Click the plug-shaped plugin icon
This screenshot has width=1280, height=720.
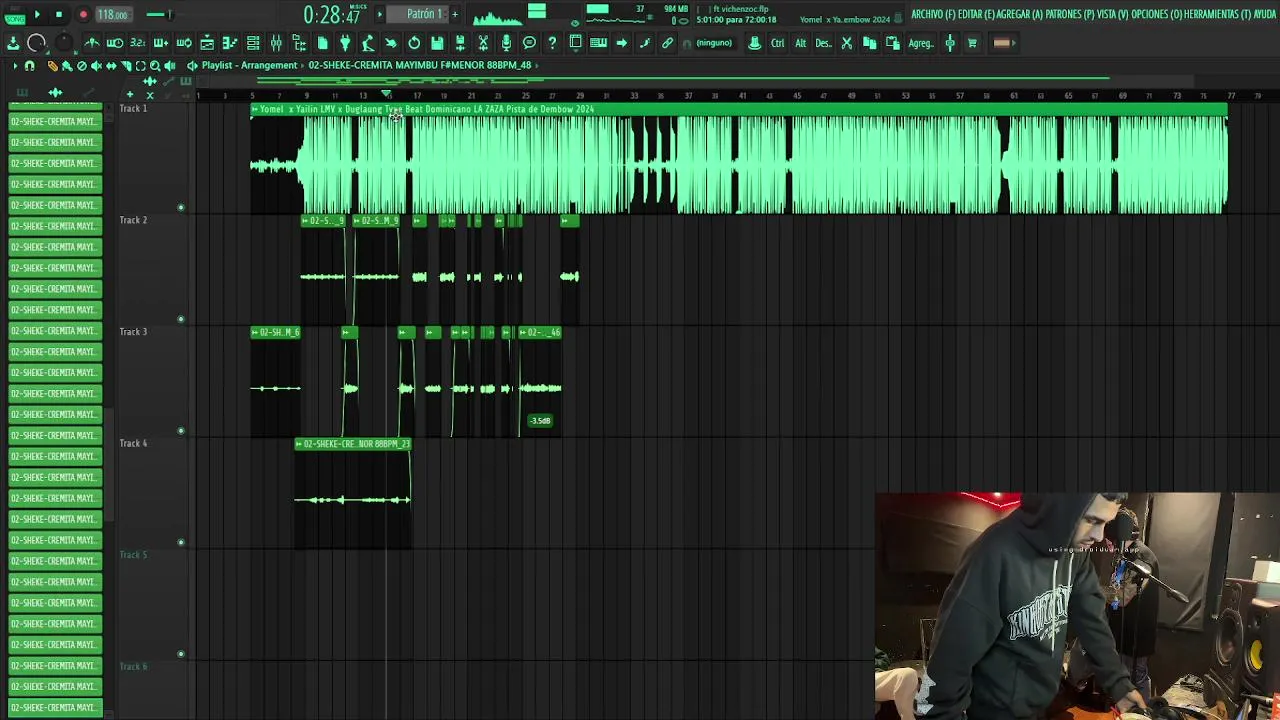[x=345, y=43]
